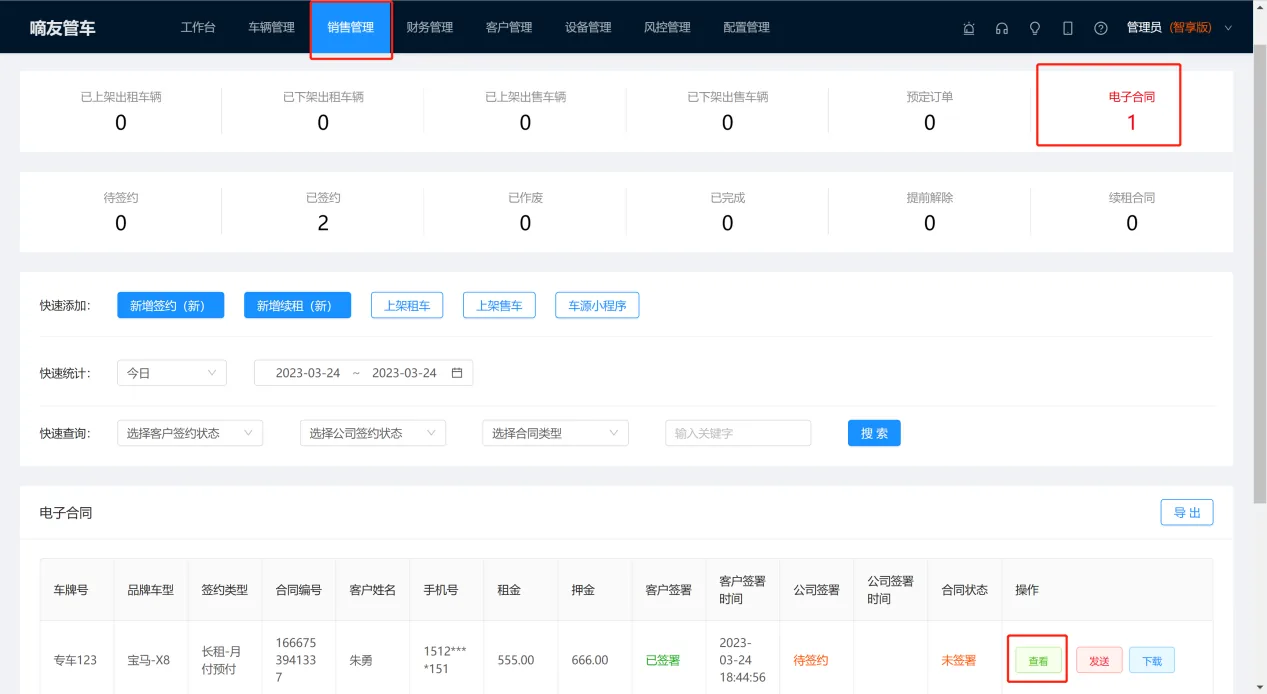Open 客户管理 menu
The width and height of the screenshot is (1267, 694).
pos(509,28)
